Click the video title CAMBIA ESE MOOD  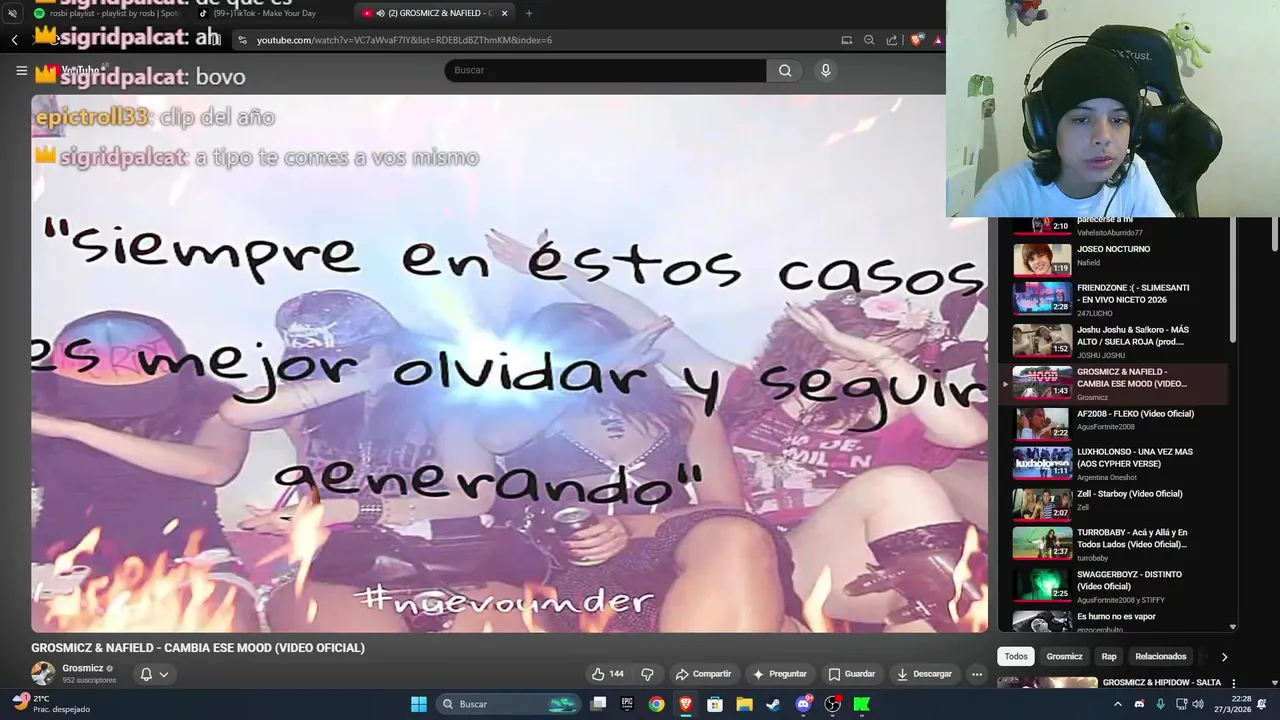coord(198,648)
